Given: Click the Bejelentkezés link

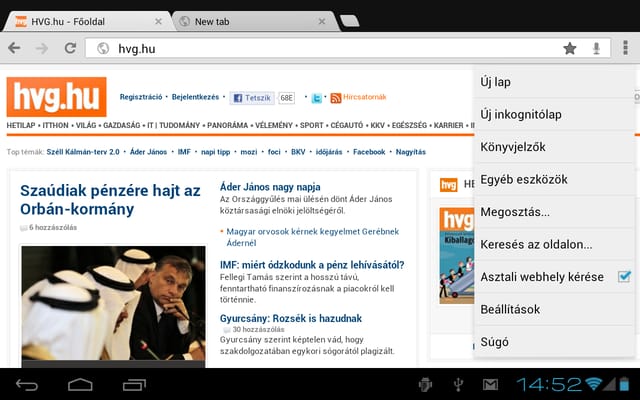Looking at the screenshot, I should click(x=195, y=97).
